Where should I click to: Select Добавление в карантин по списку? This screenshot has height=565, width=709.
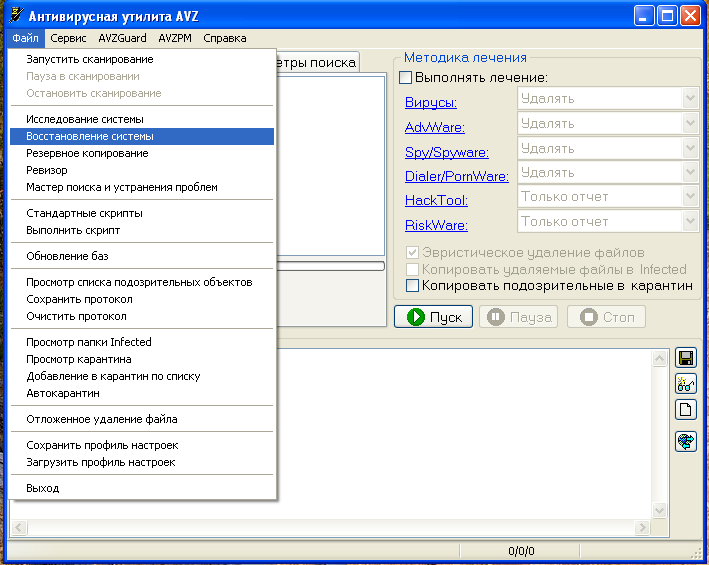[x=142, y=377]
